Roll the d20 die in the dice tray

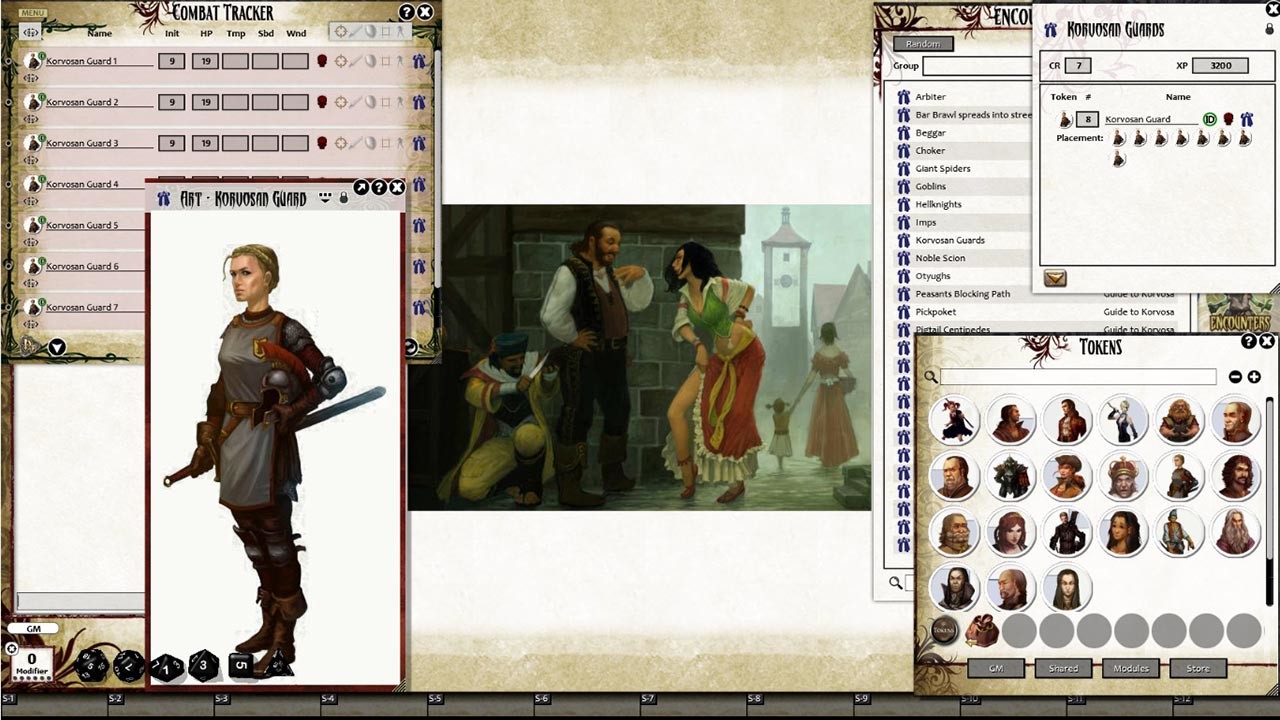tap(92, 665)
